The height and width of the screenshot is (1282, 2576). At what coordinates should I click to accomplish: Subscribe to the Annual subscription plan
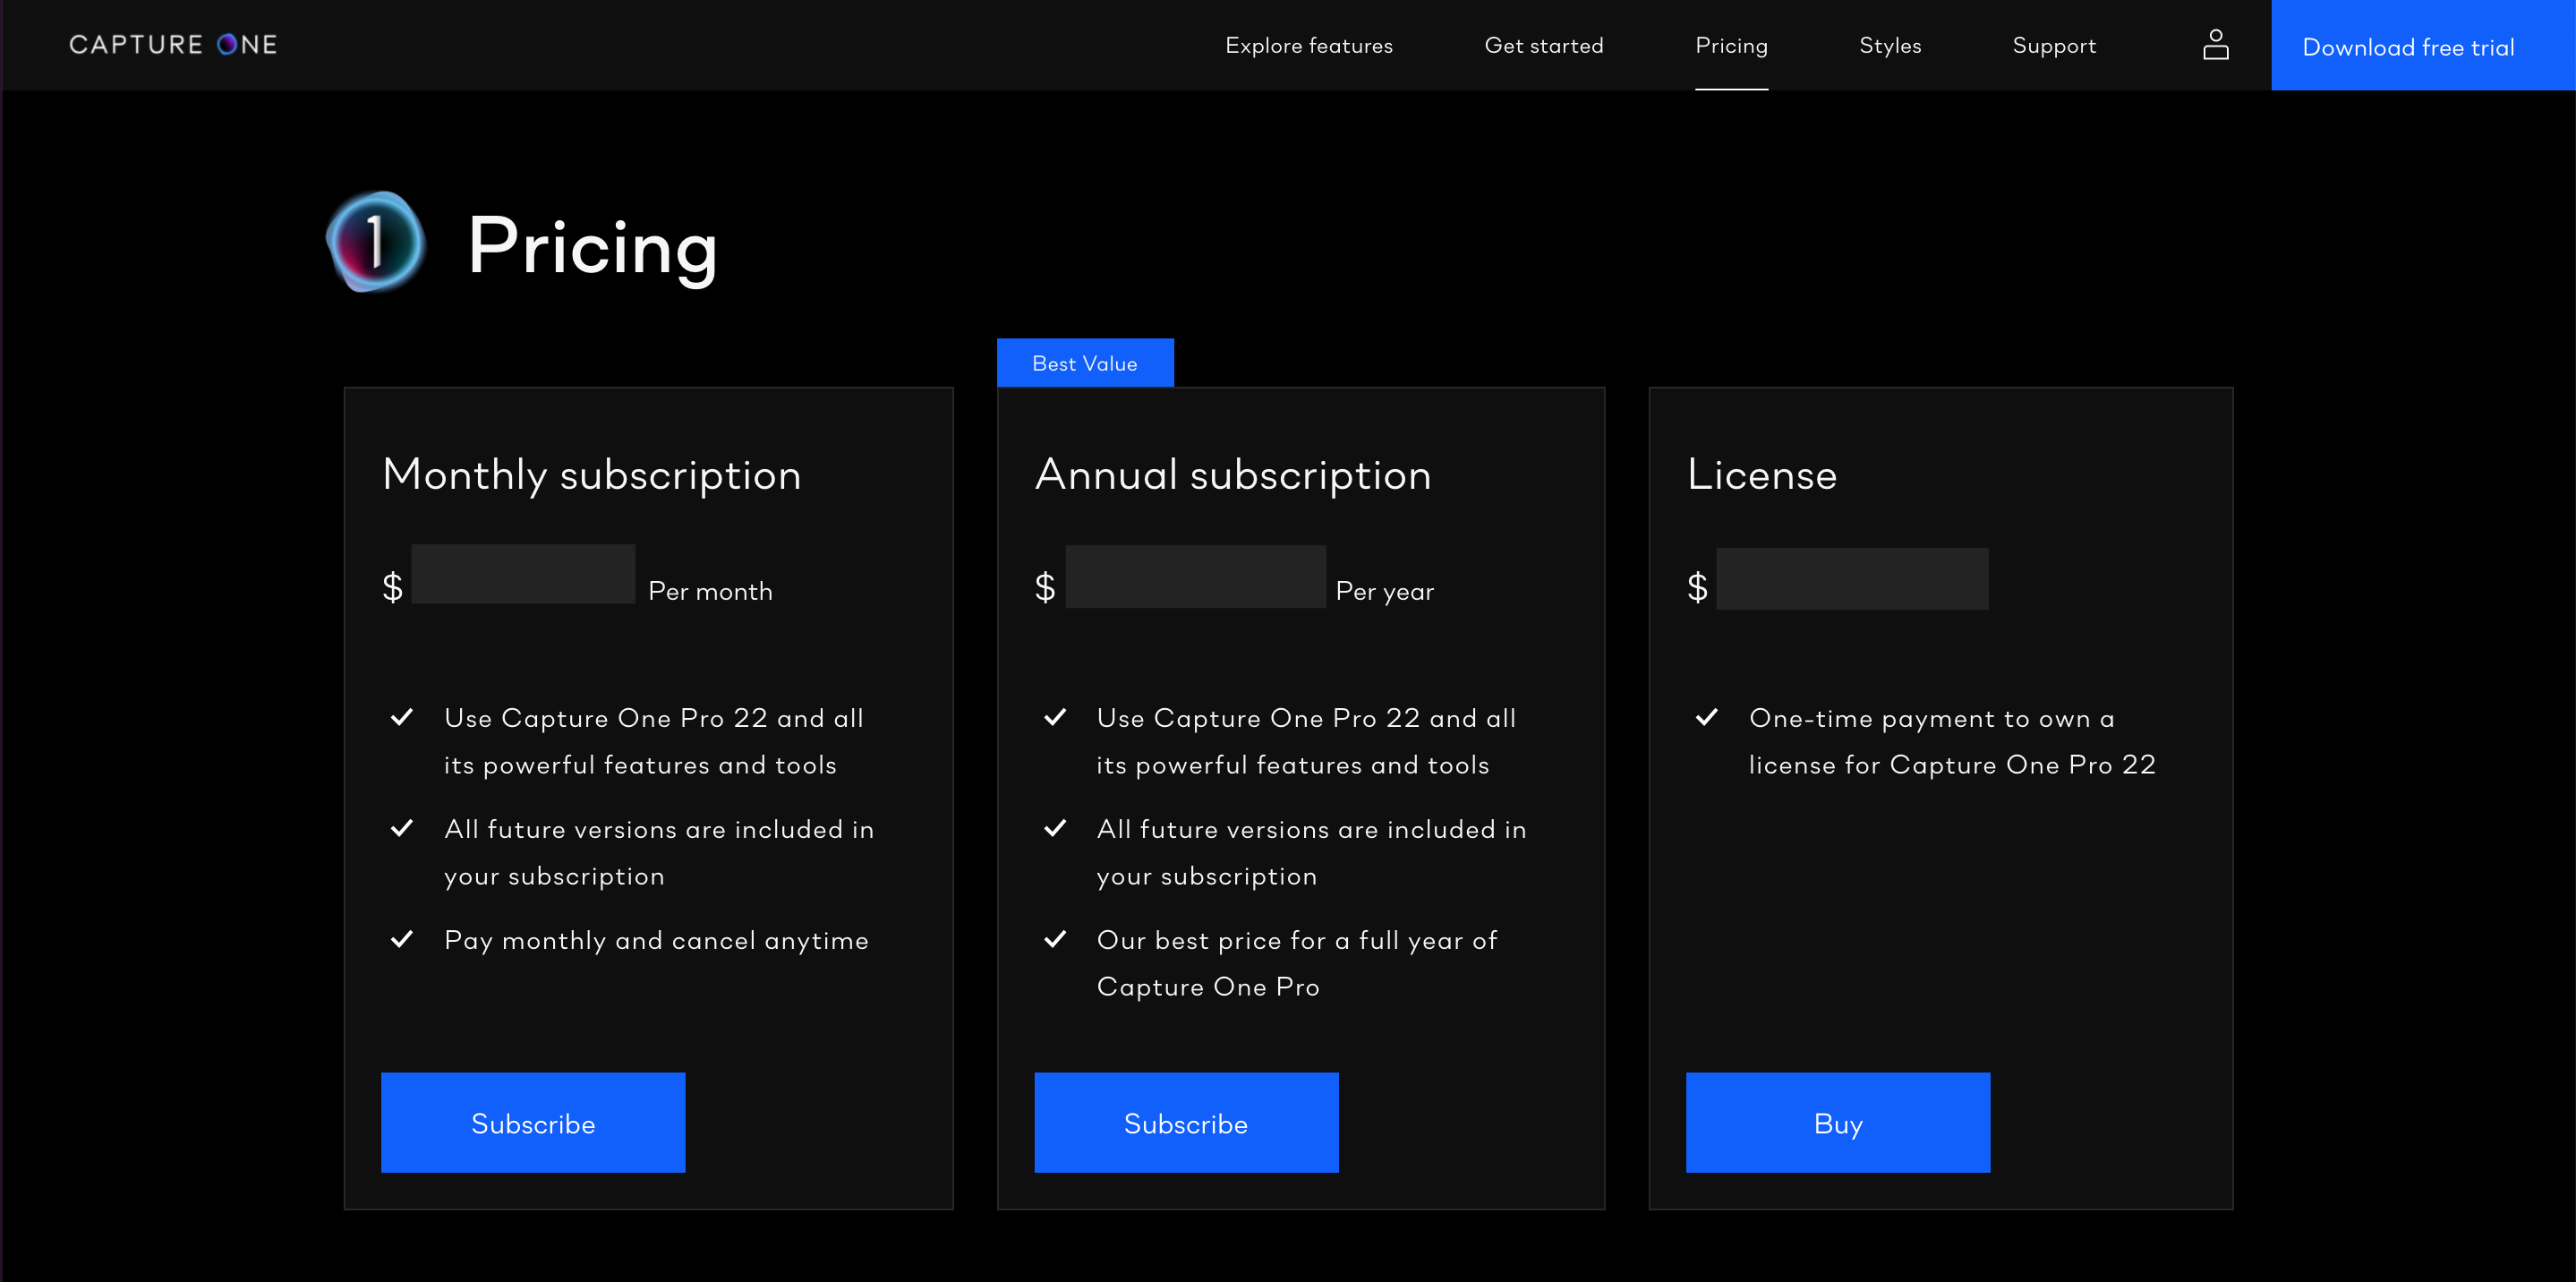(1186, 1122)
